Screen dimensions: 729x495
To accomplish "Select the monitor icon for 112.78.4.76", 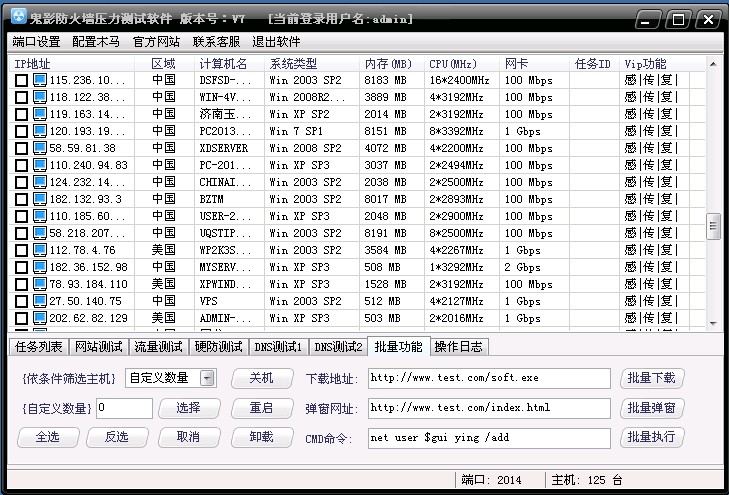I will 40,250.
